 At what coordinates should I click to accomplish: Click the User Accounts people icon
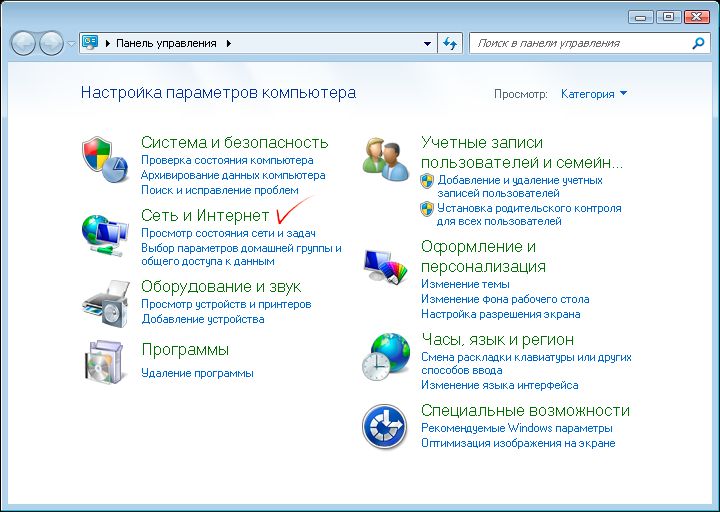click(385, 159)
